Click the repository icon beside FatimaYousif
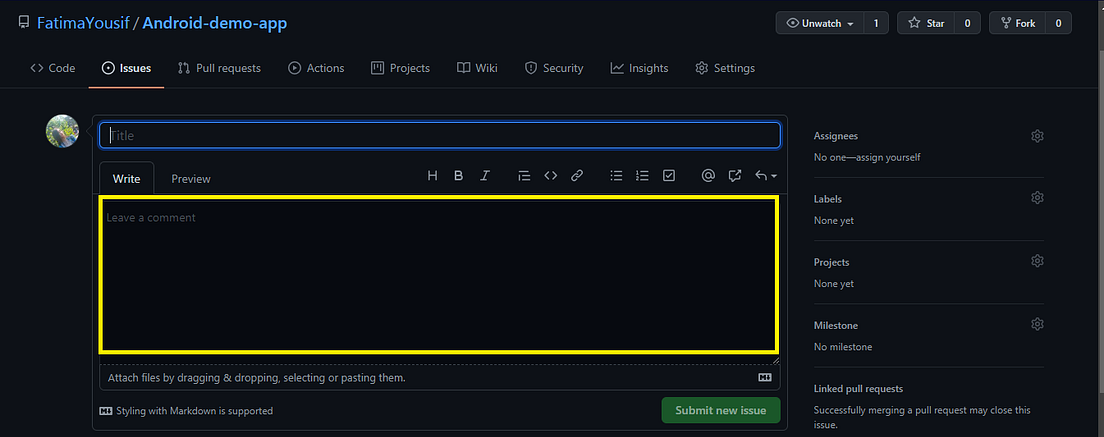 point(23,23)
